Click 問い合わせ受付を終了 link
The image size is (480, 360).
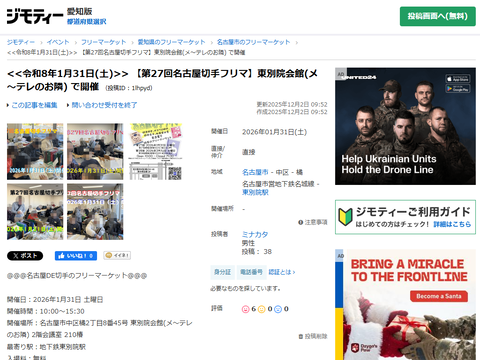coord(104,105)
